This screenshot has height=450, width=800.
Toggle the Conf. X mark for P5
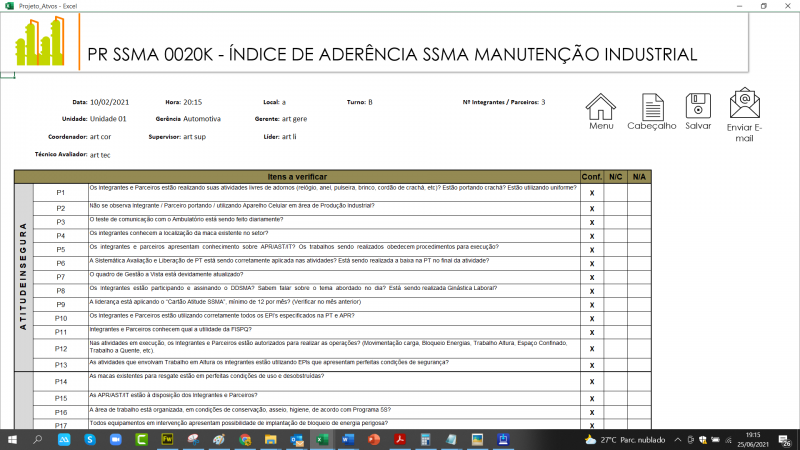point(592,249)
